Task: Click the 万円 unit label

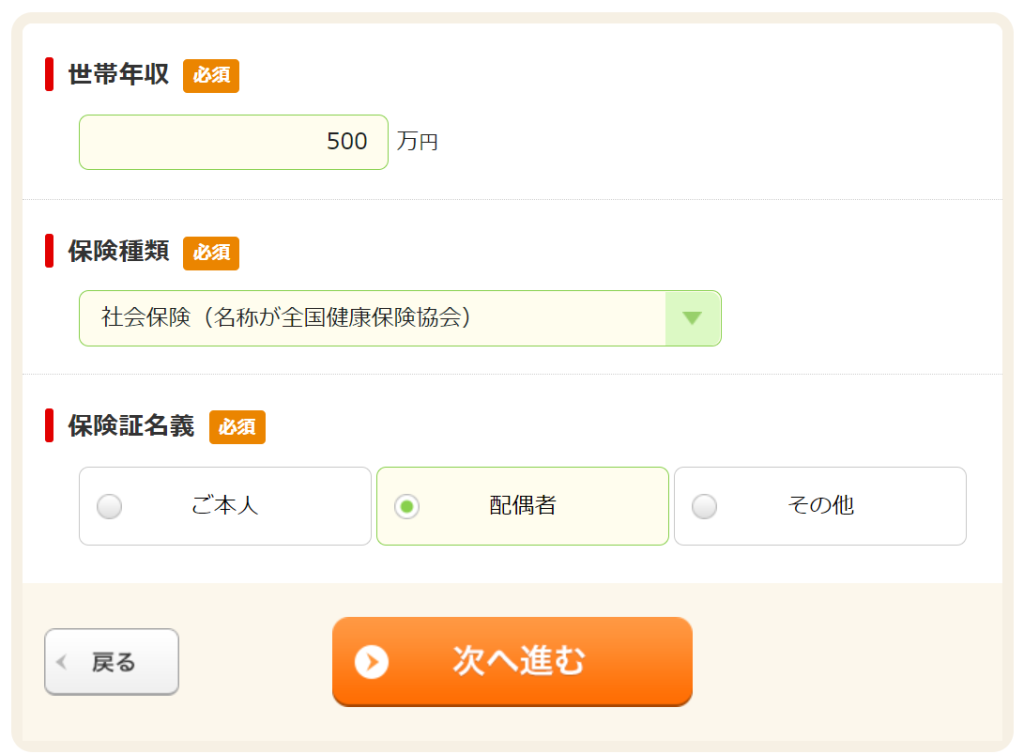Action: [417, 141]
